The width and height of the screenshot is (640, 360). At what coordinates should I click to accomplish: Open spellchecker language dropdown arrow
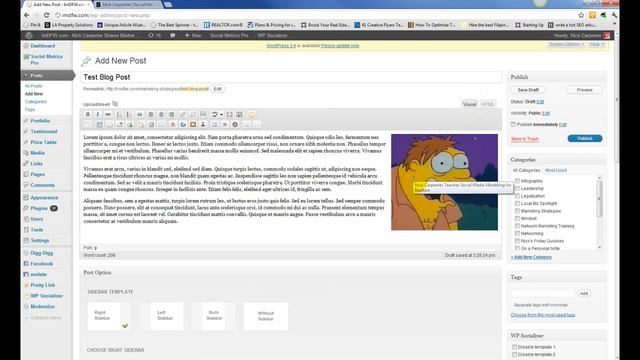point(221,114)
